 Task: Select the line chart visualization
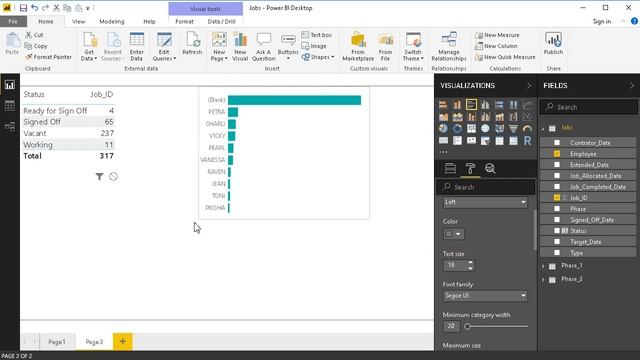pos(527,105)
